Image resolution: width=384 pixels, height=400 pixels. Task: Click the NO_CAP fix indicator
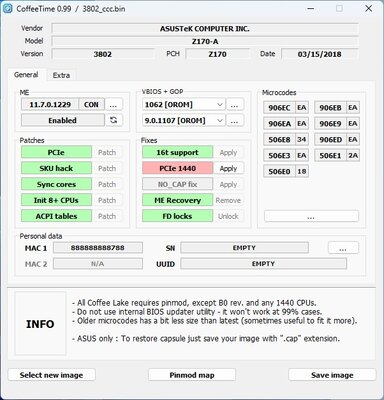tap(177, 184)
